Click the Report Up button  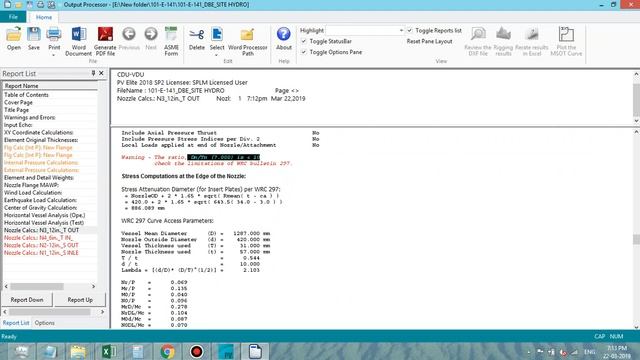pyautogui.click(x=80, y=300)
